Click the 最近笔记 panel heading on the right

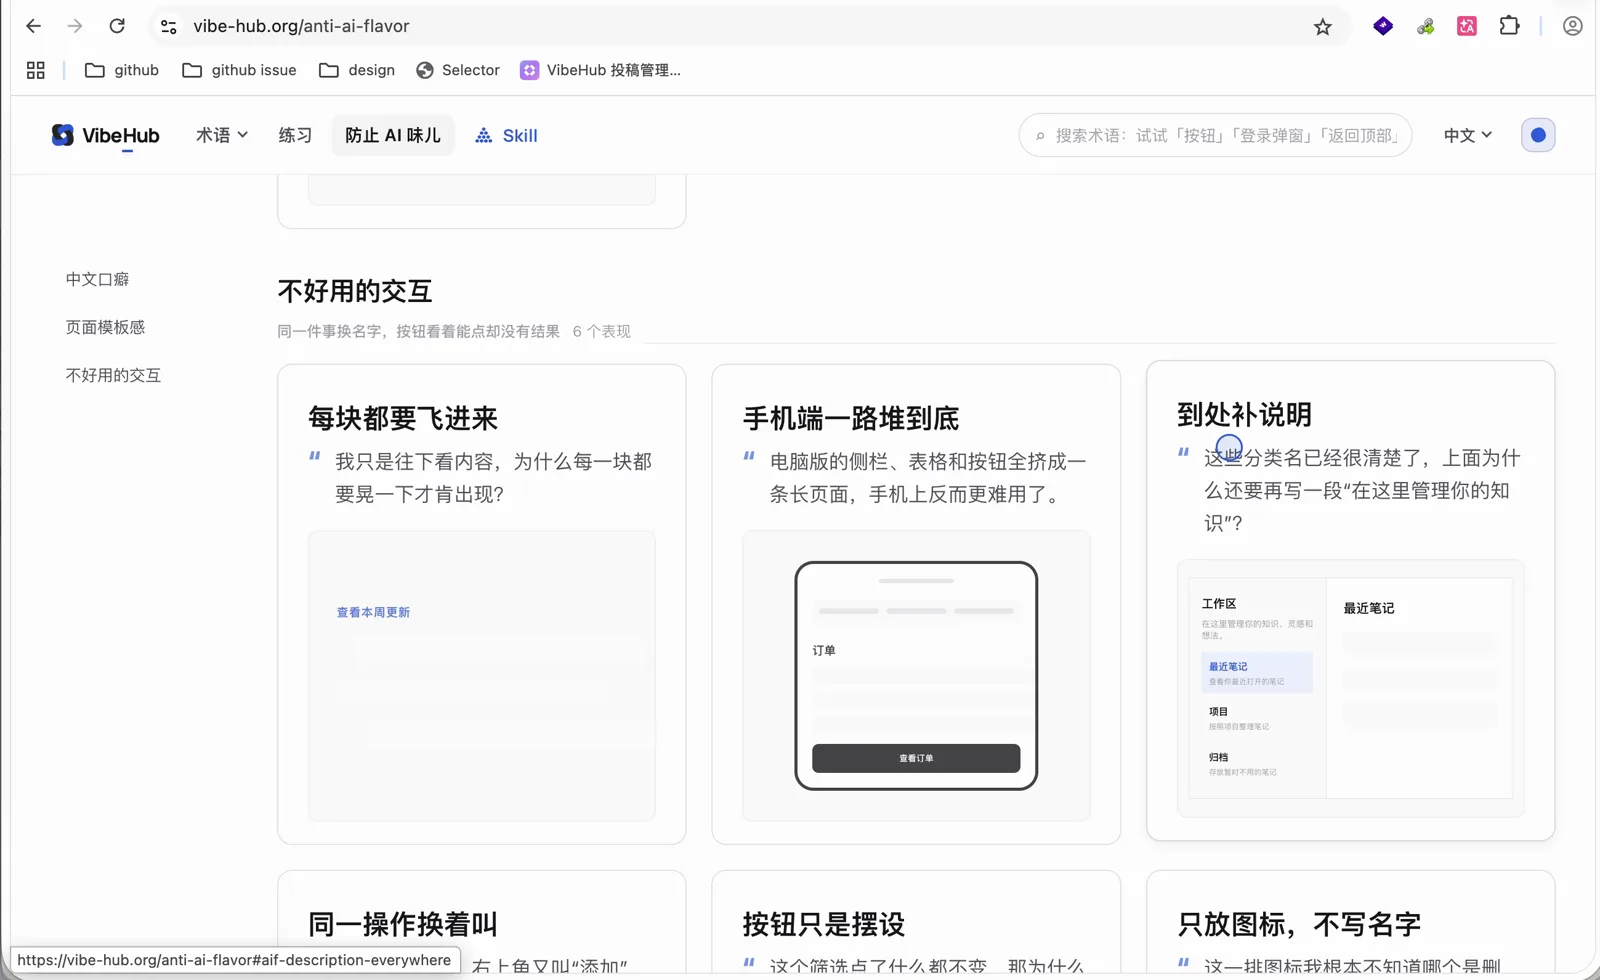coord(1368,608)
